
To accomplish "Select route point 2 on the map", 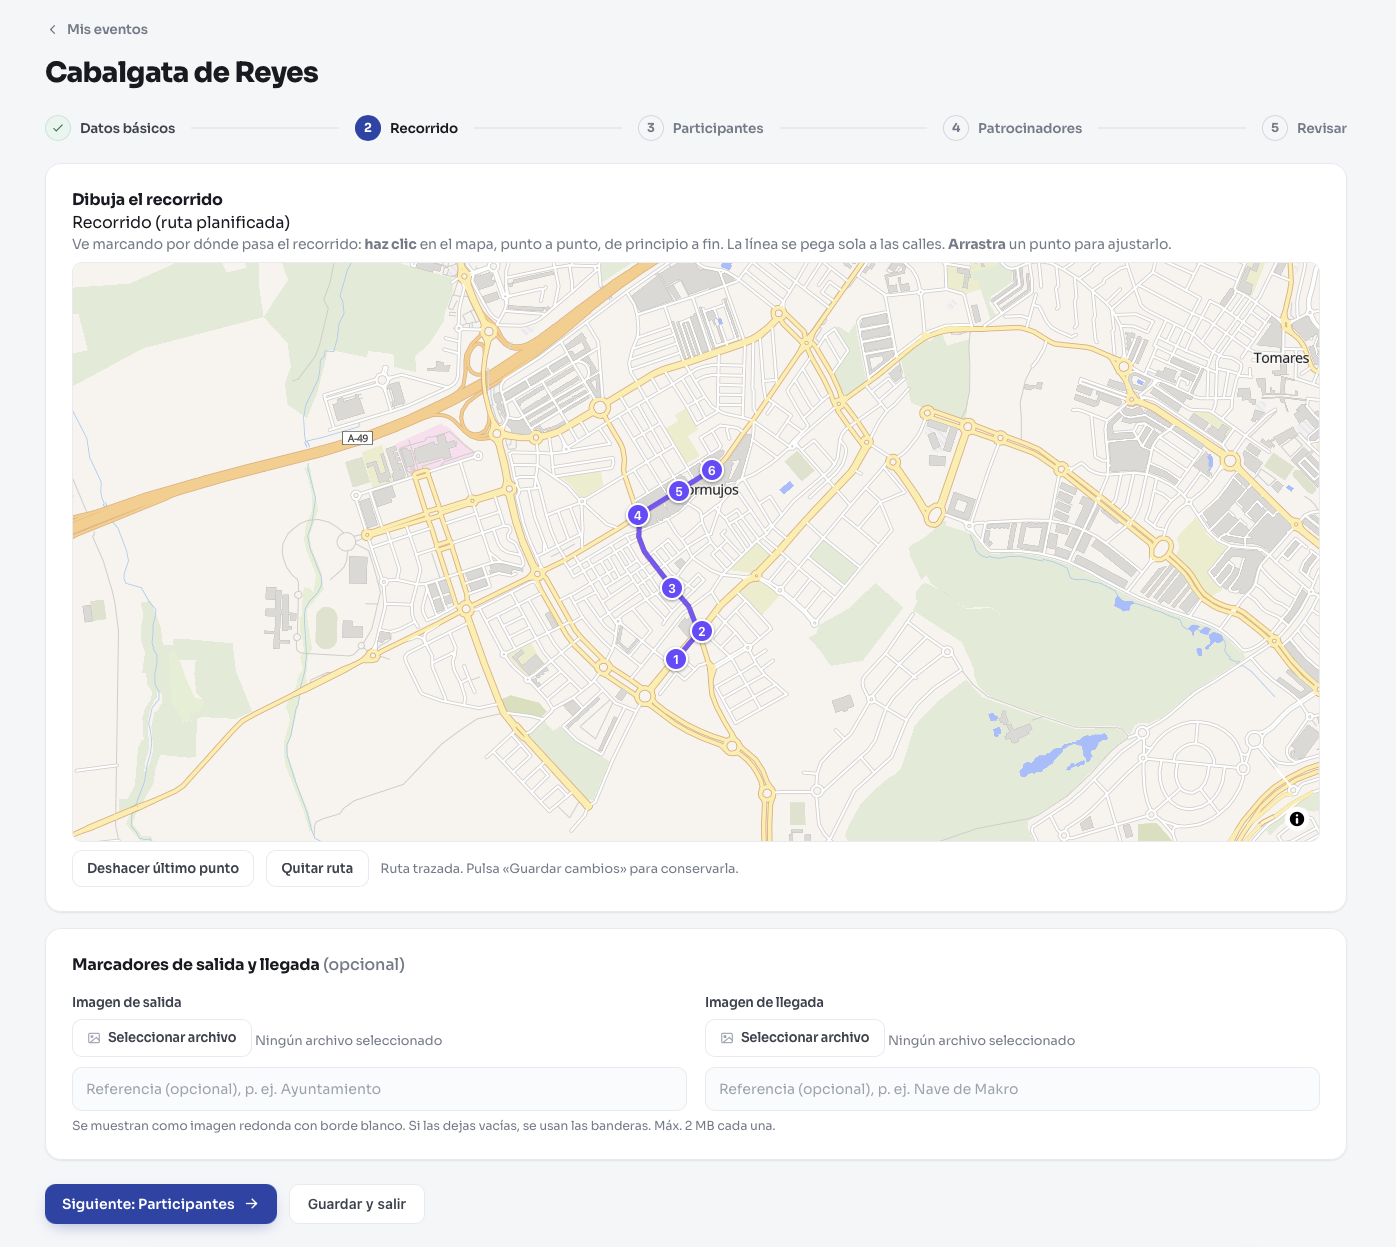I will [x=702, y=631].
